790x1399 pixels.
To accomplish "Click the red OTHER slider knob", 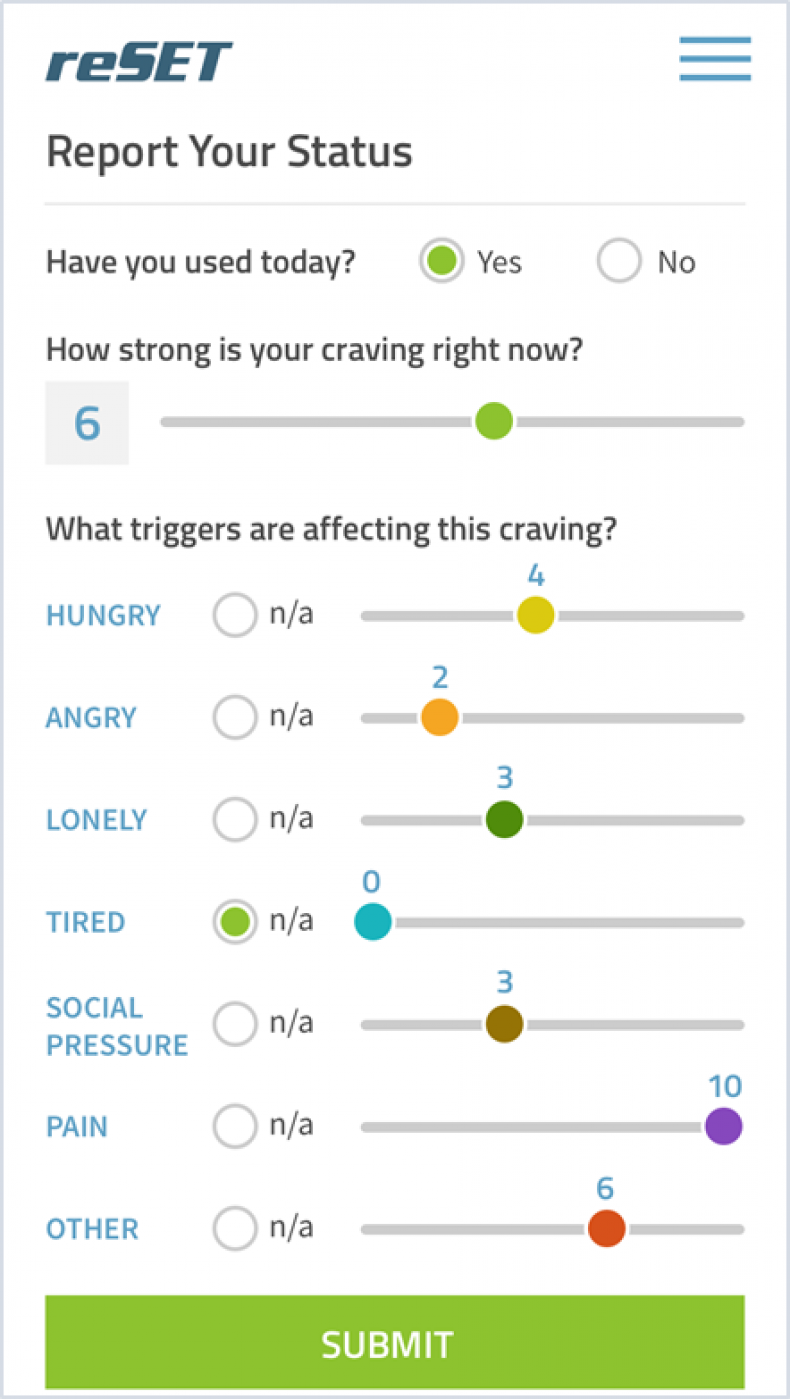I will click(x=606, y=1228).
